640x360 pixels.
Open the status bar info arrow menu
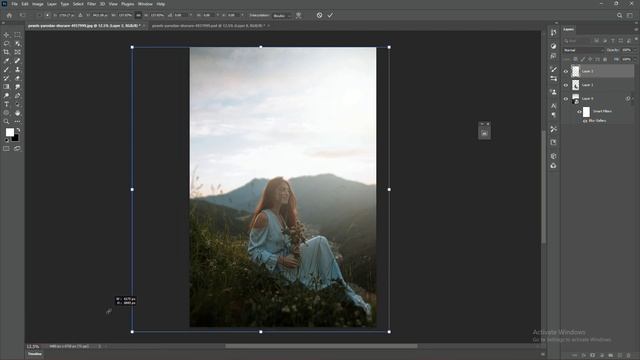pos(99,346)
